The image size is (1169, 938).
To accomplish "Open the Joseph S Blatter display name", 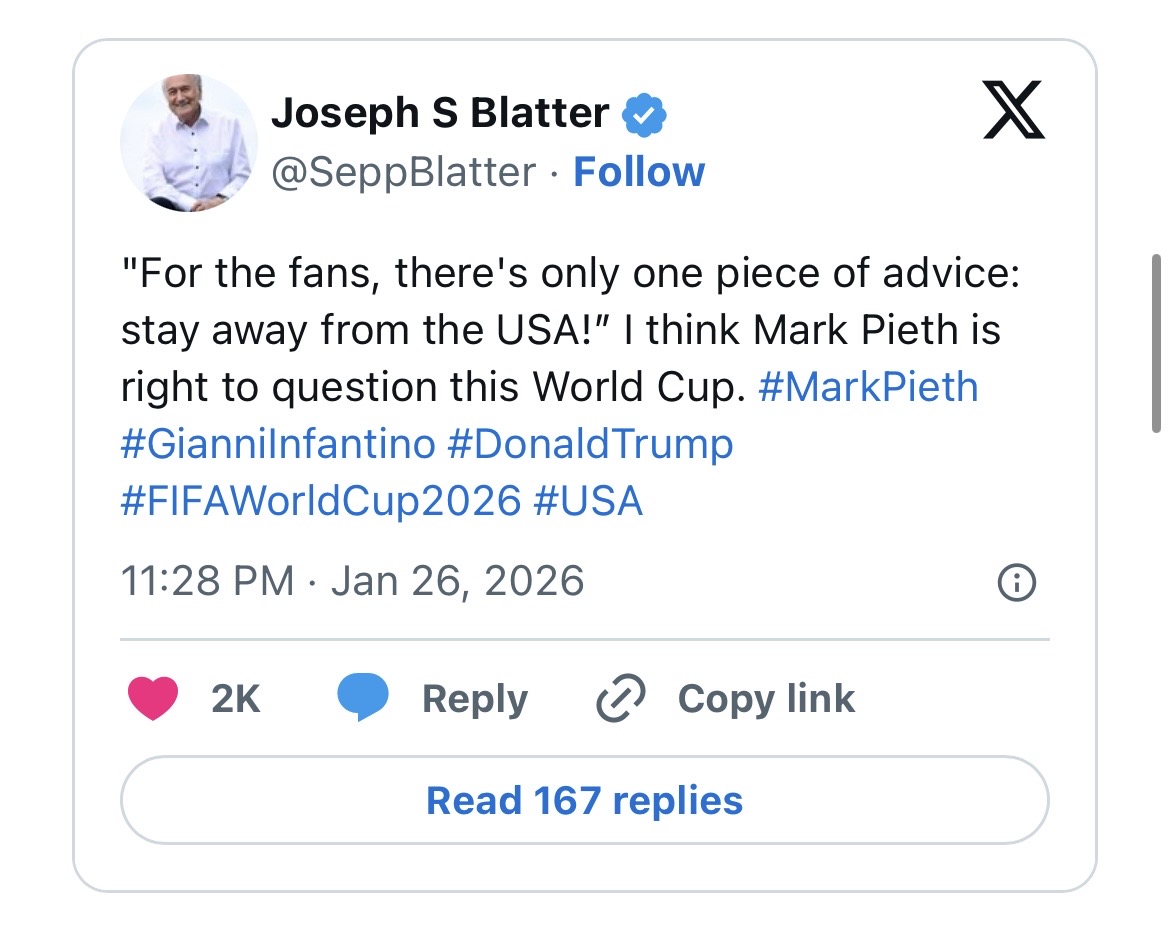I will pos(440,113).
